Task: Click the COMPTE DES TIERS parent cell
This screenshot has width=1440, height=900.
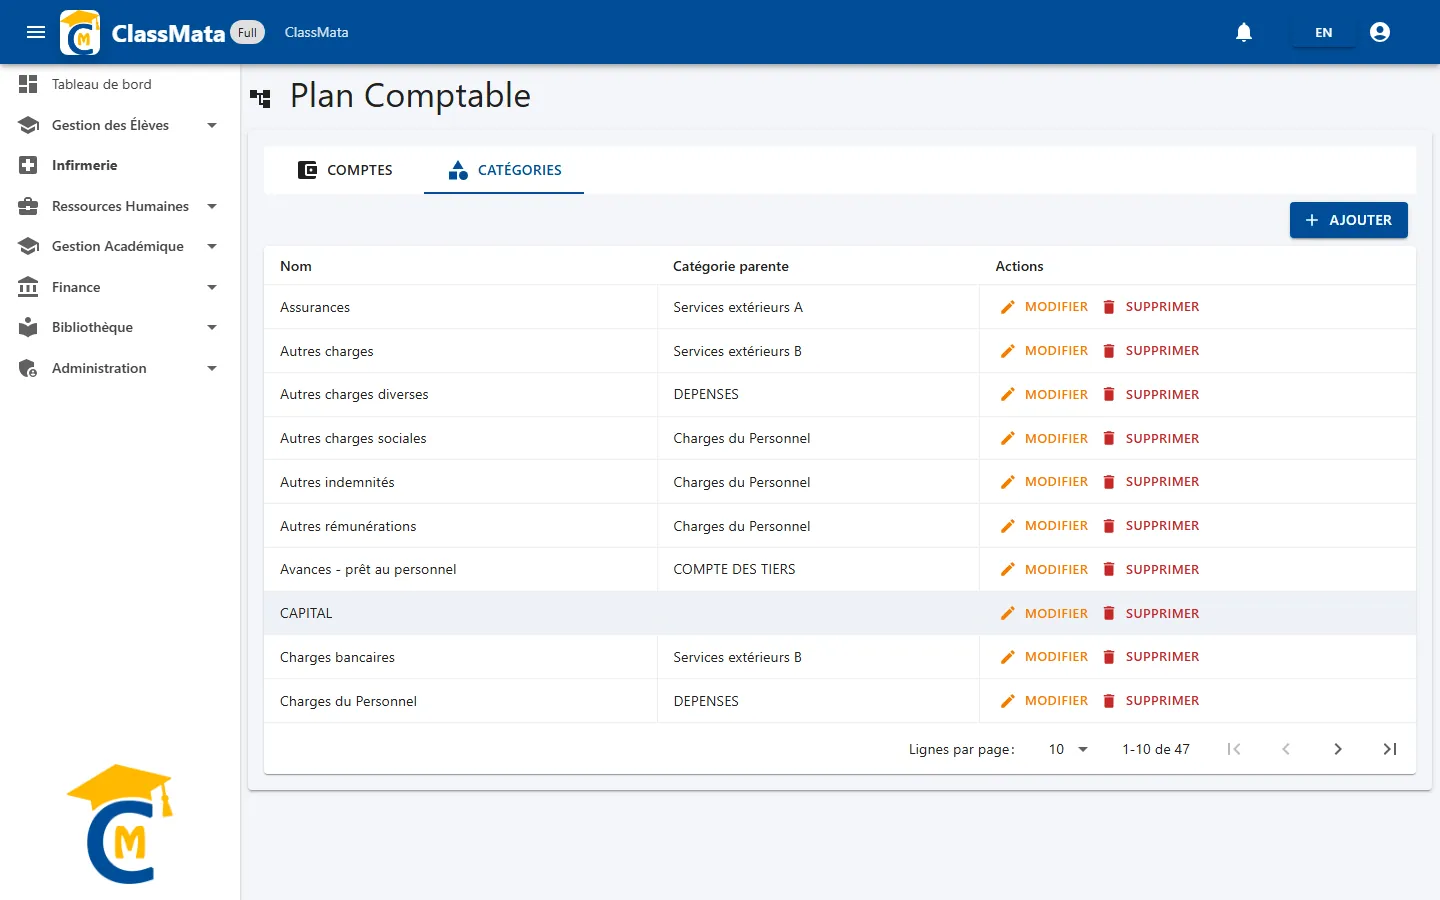Action: point(734,569)
